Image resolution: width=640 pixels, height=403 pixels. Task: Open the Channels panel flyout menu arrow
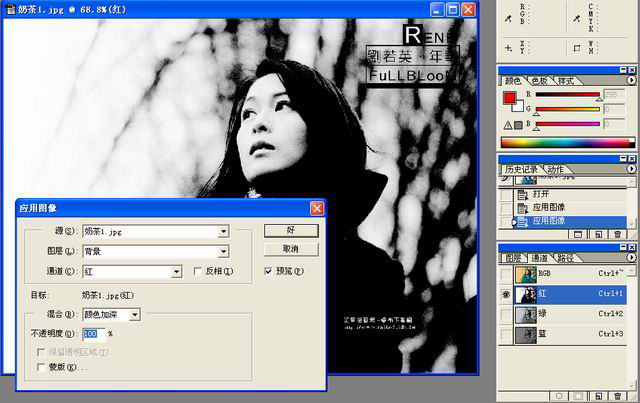631,257
